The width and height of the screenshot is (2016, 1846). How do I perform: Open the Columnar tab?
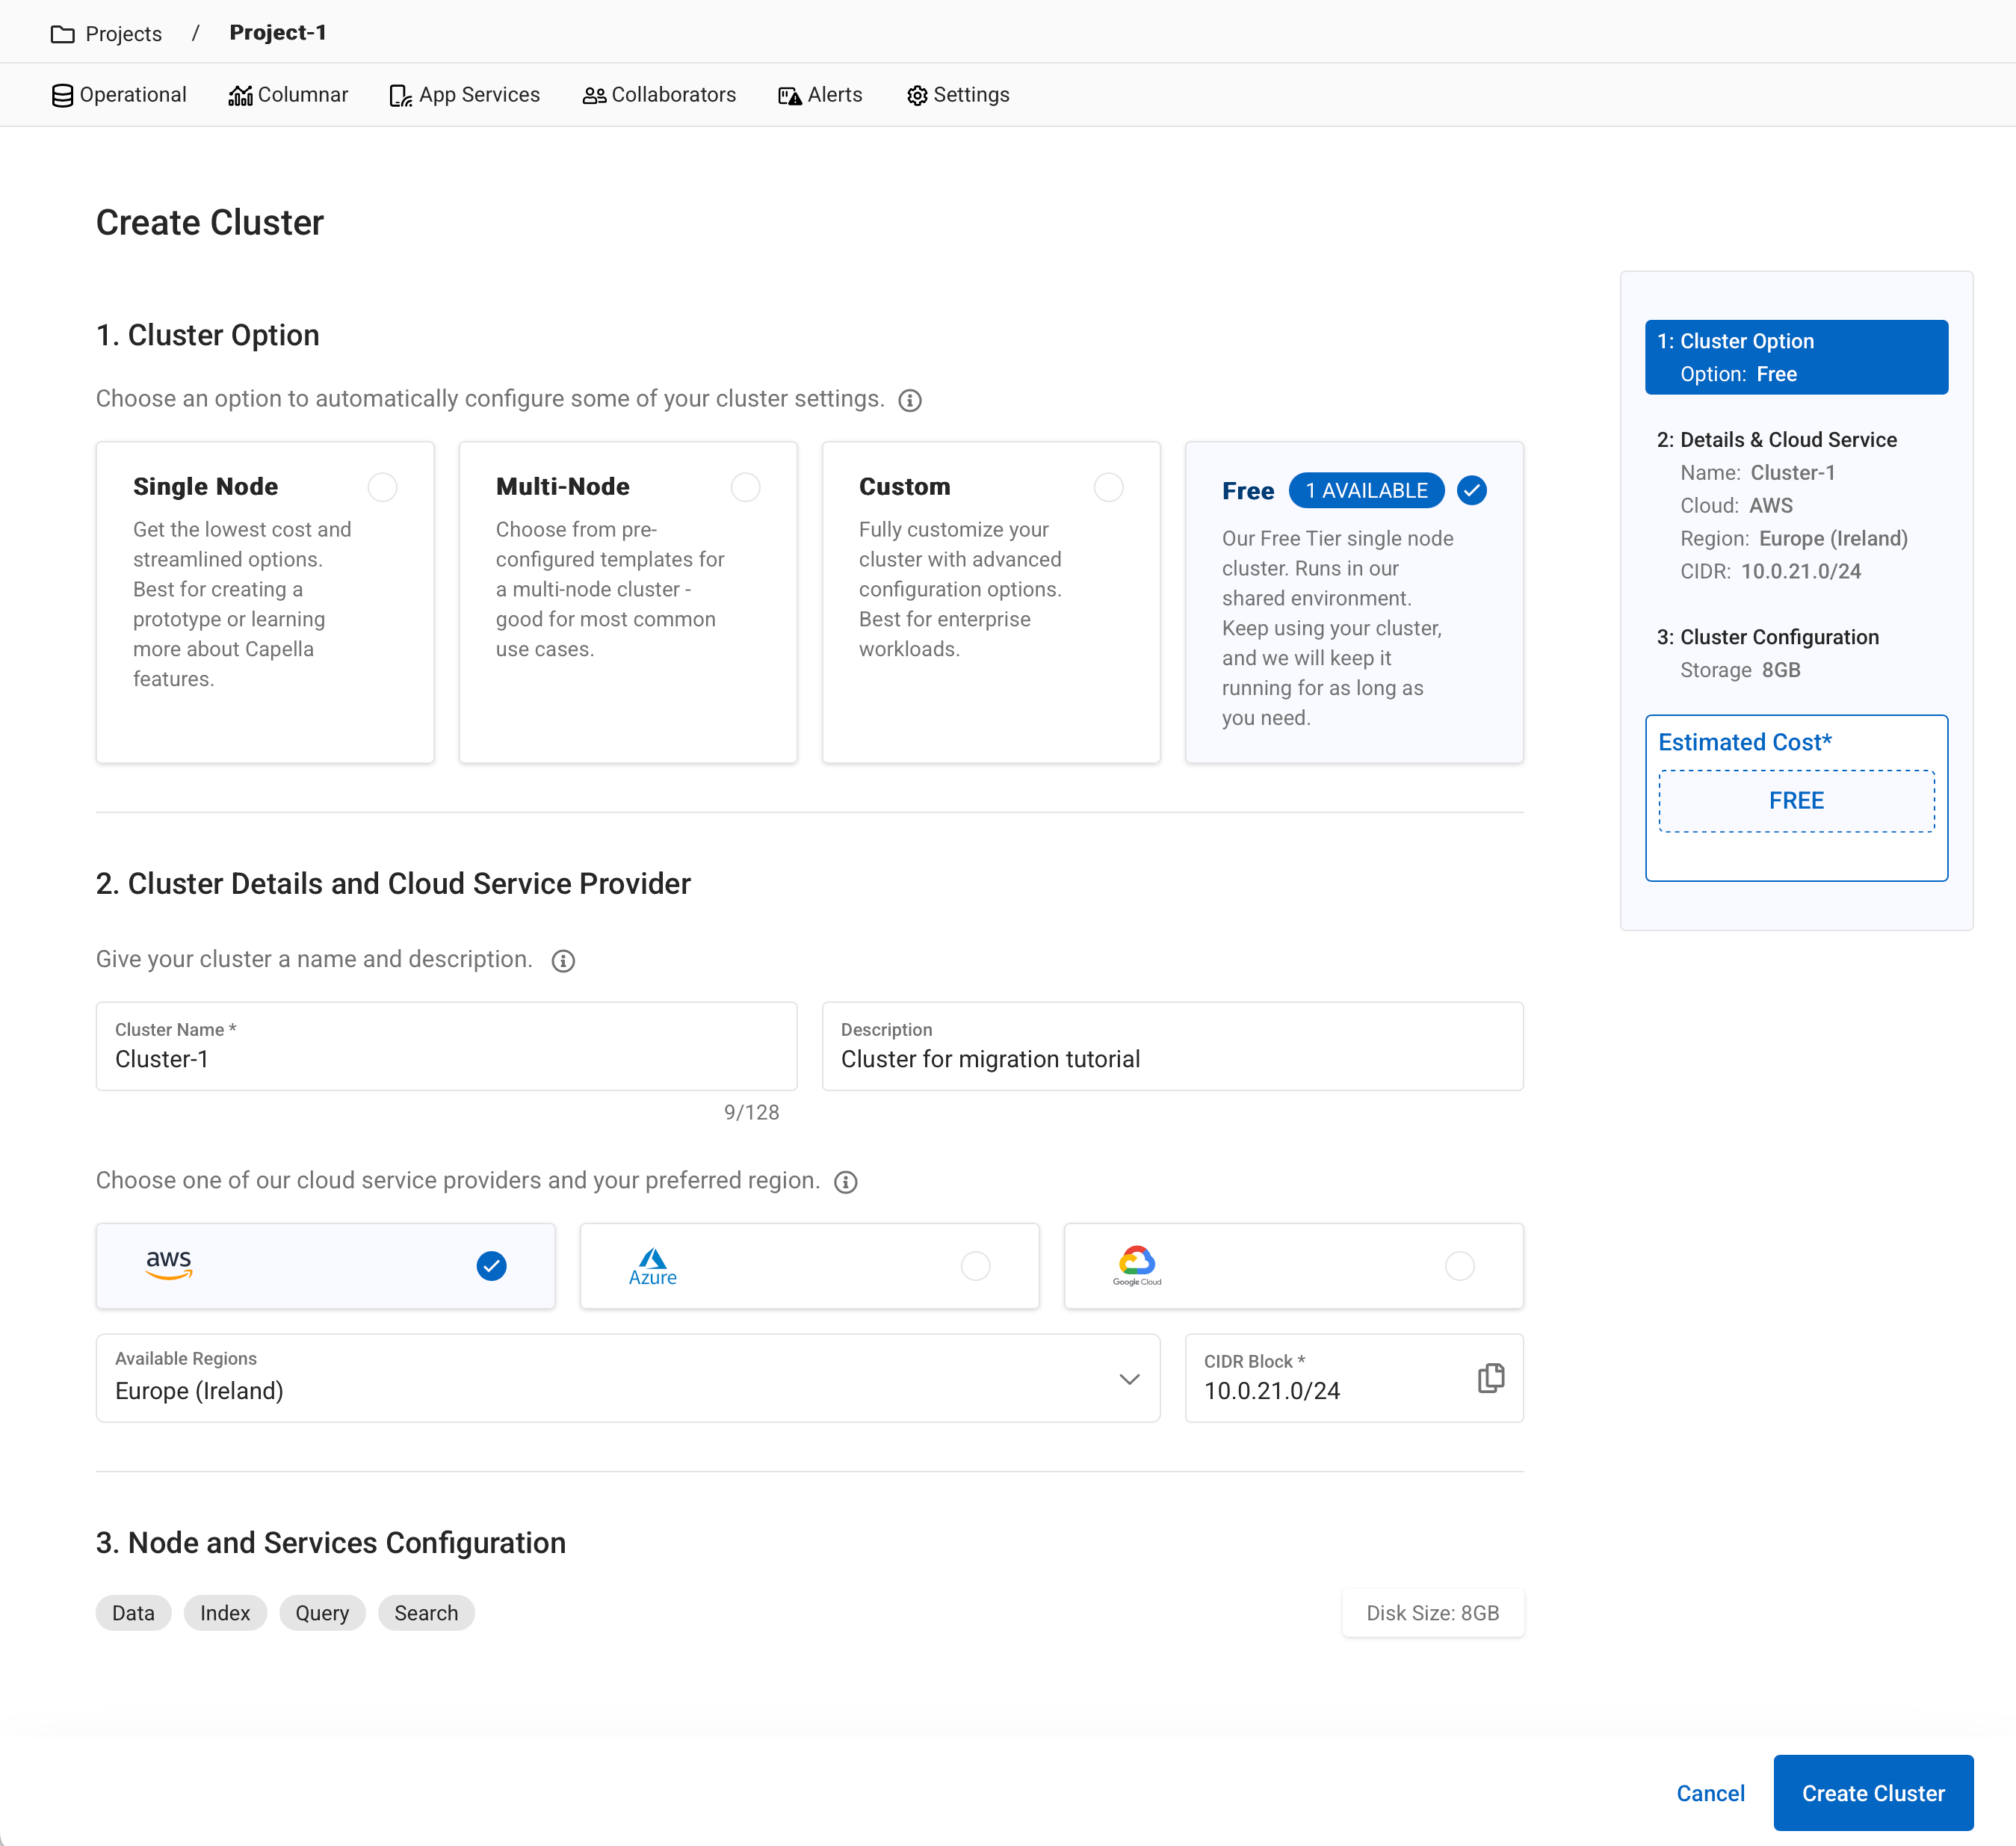[288, 95]
